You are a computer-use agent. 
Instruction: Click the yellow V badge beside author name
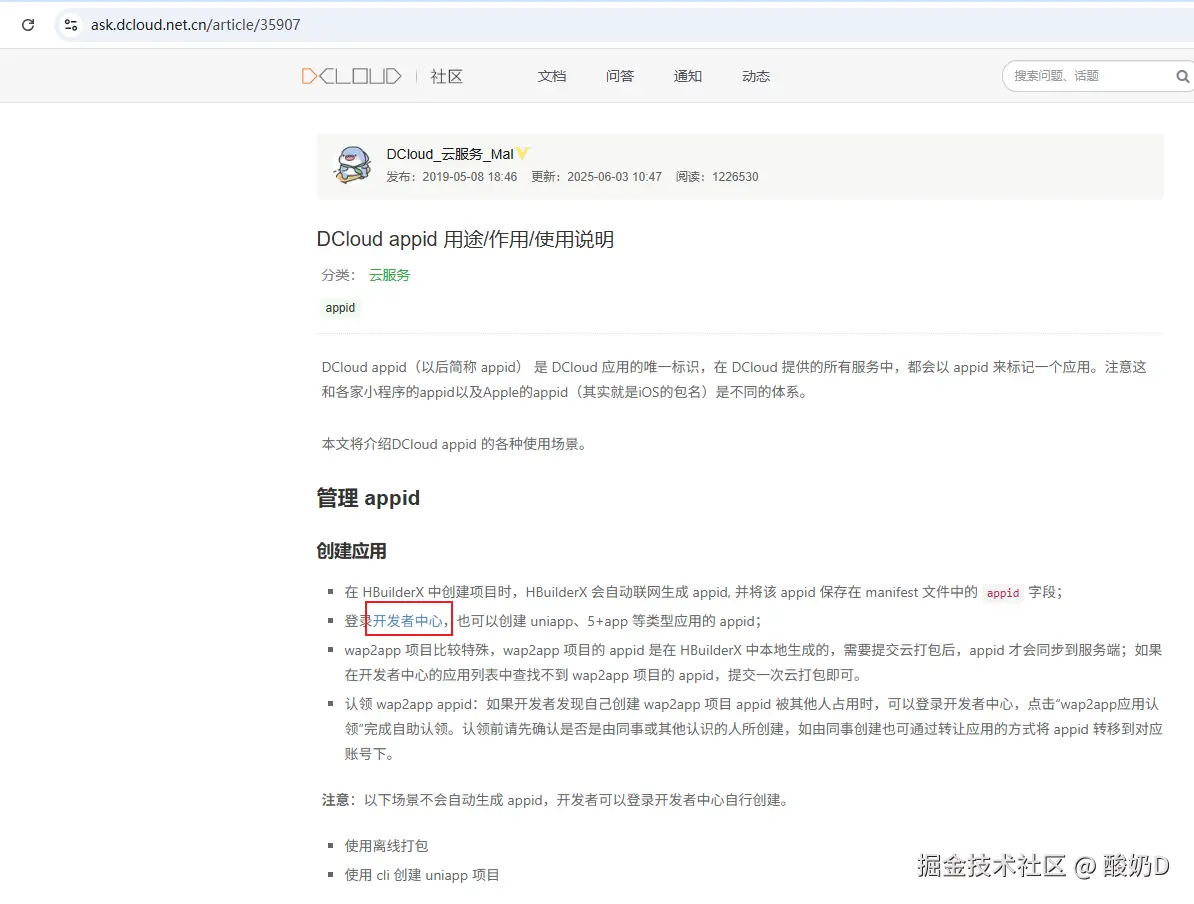pyautogui.click(x=522, y=153)
